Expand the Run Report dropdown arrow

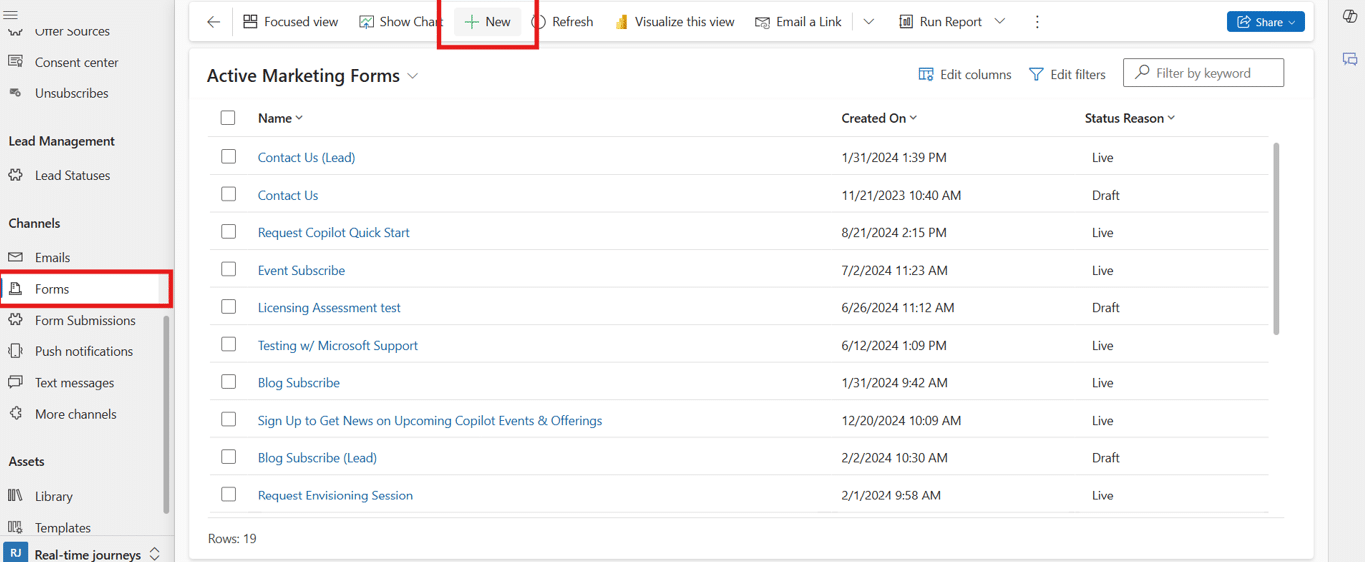(999, 22)
